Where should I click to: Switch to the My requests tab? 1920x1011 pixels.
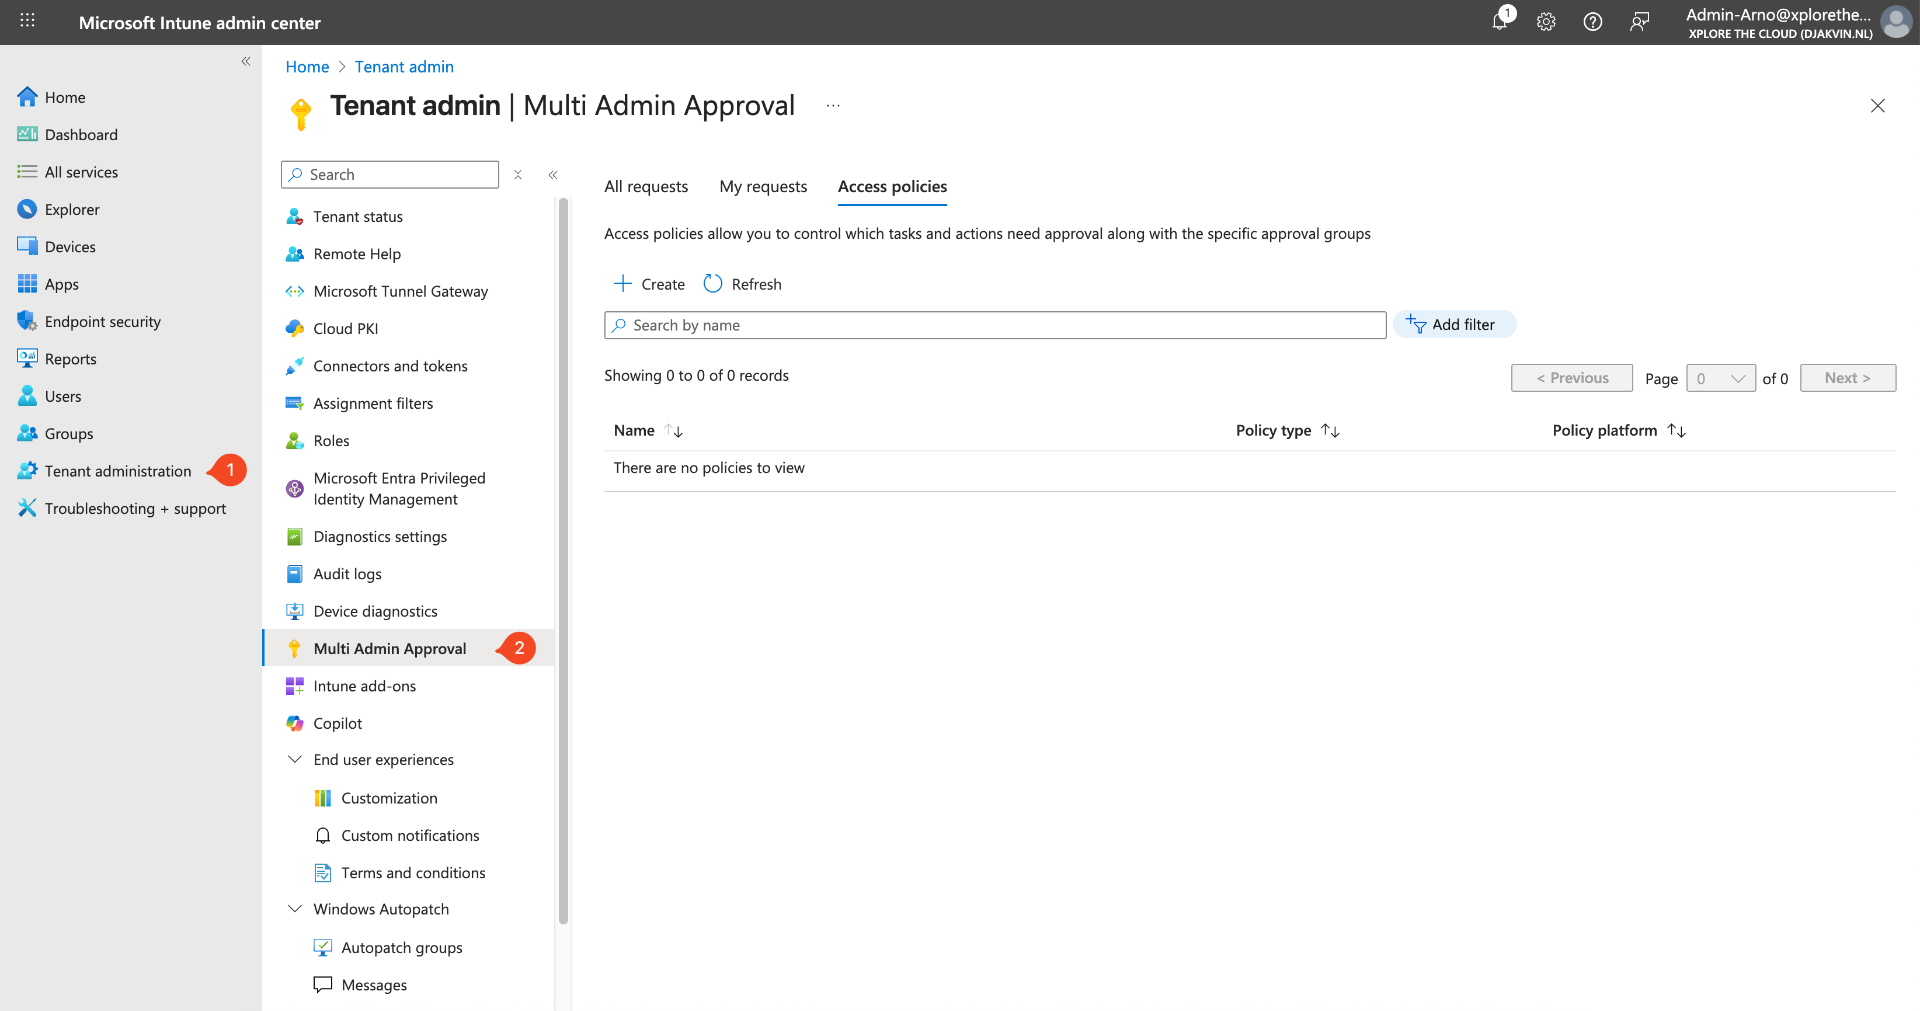click(763, 187)
